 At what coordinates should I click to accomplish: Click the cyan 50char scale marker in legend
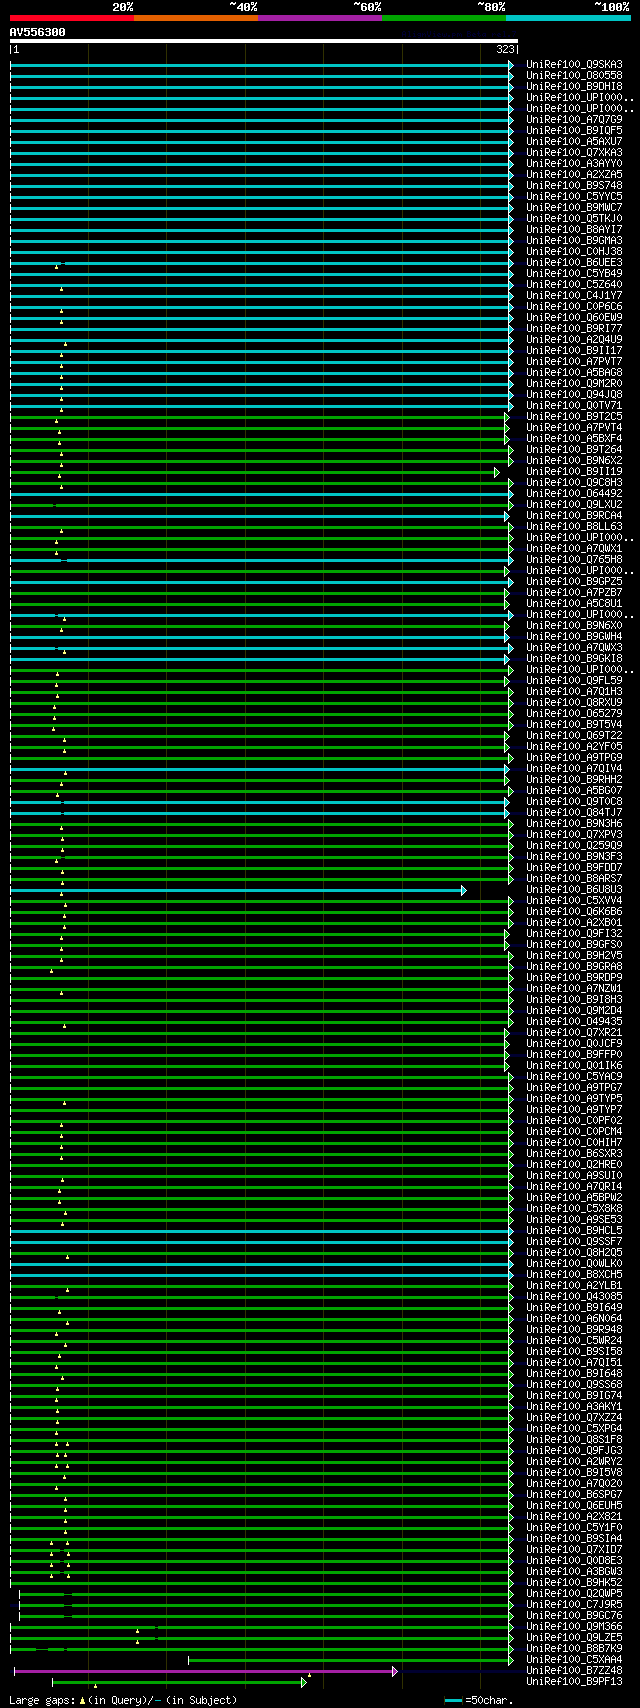454,1700
